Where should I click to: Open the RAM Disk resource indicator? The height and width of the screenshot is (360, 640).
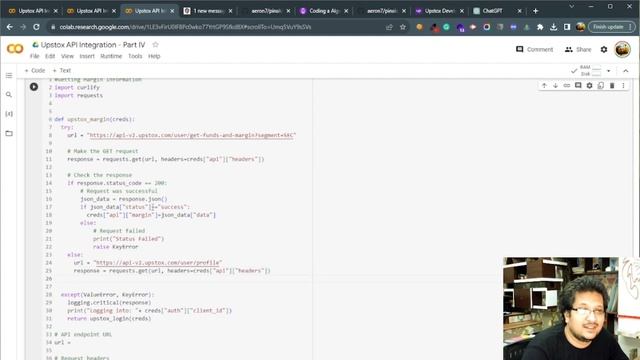point(591,71)
